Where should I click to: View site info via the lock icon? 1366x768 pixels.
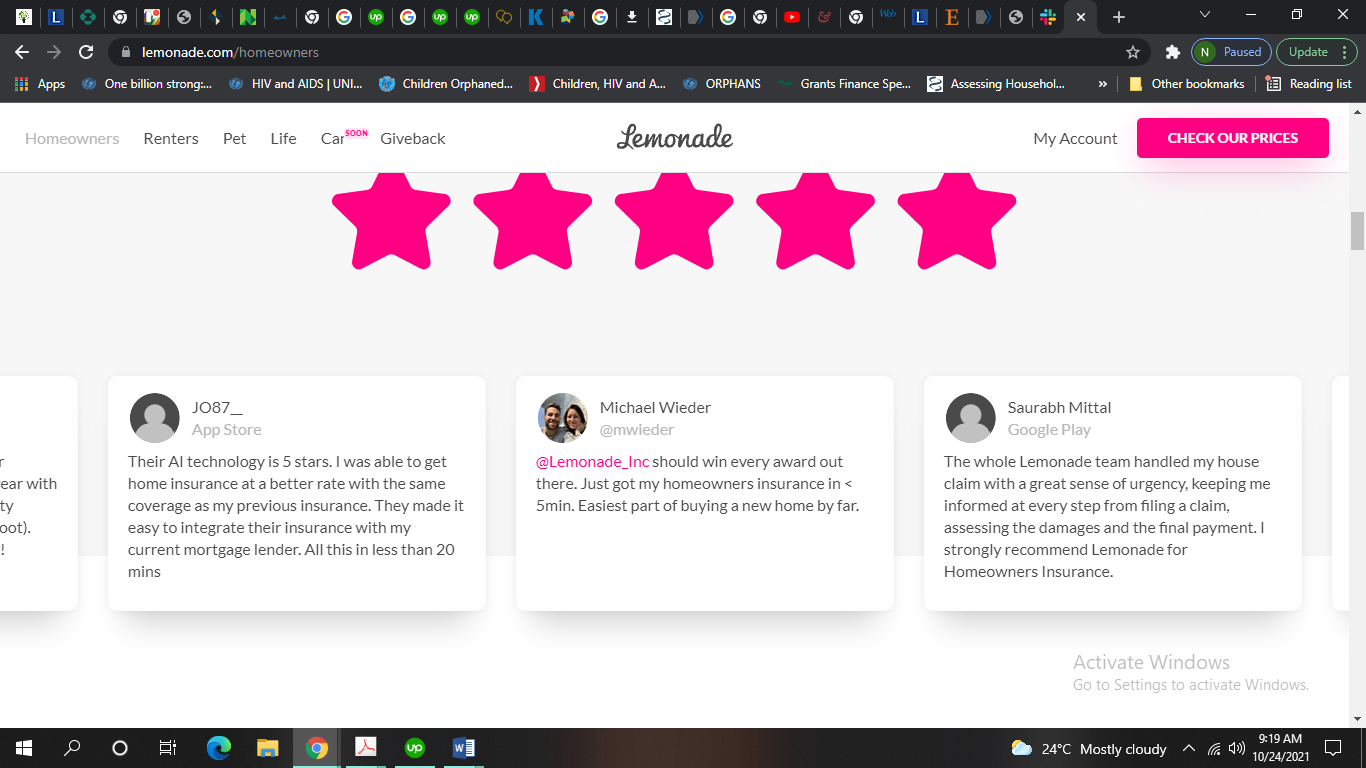tap(125, 52)
